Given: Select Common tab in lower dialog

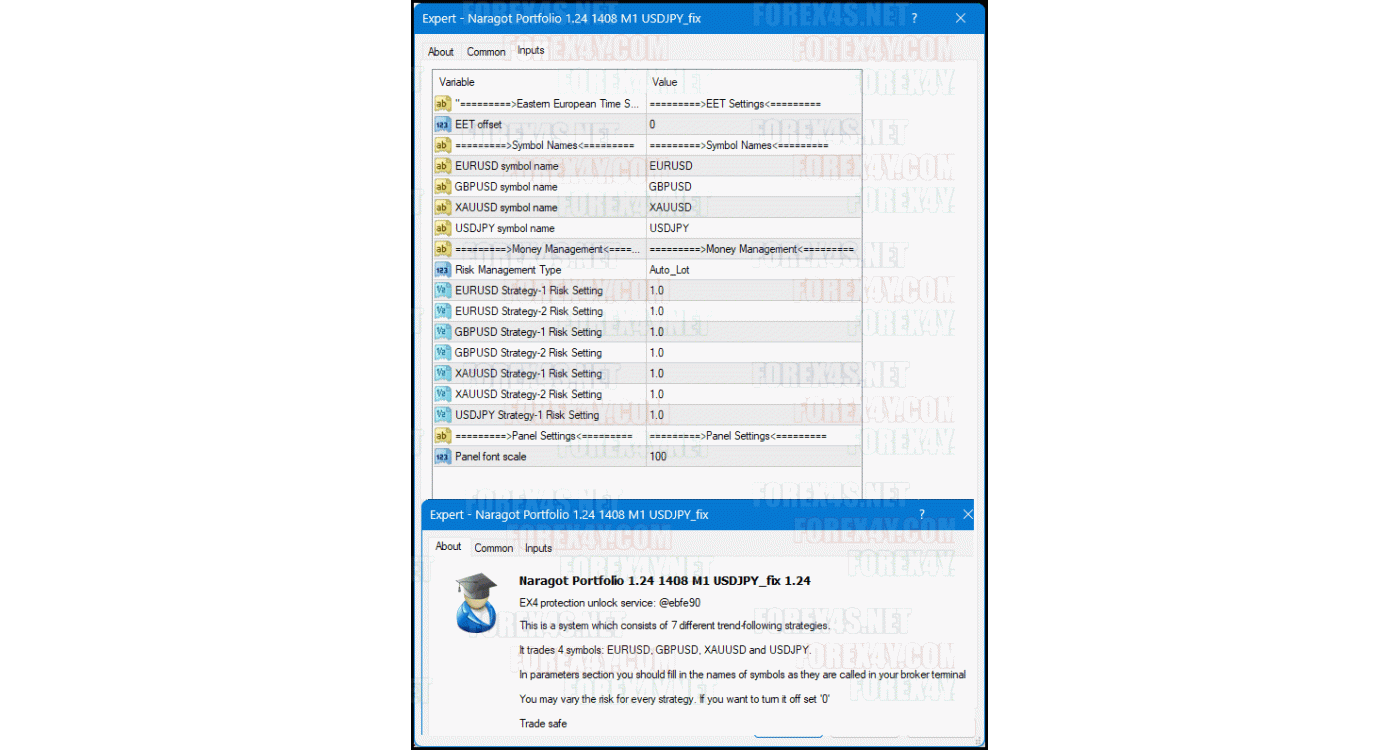Looking at the screenshot, I should pos(493,548).
